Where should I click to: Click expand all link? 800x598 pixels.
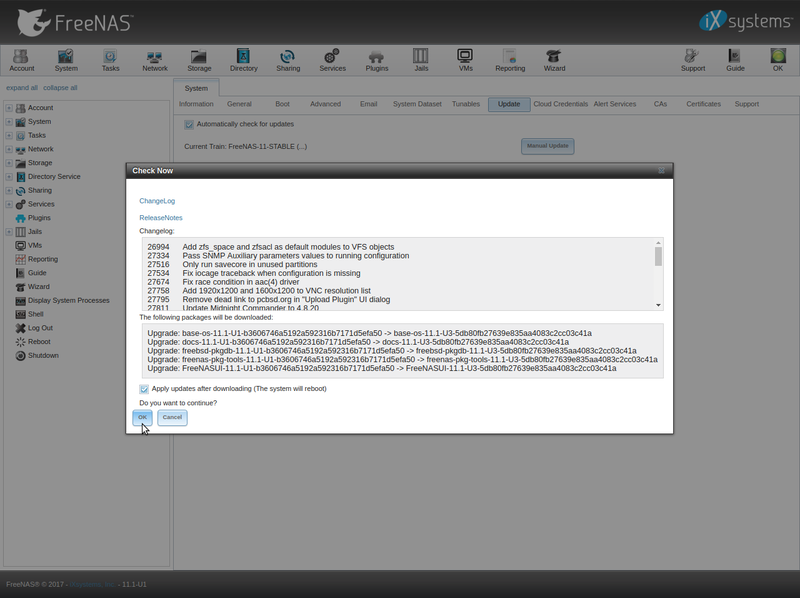click(x=22, y=88)
